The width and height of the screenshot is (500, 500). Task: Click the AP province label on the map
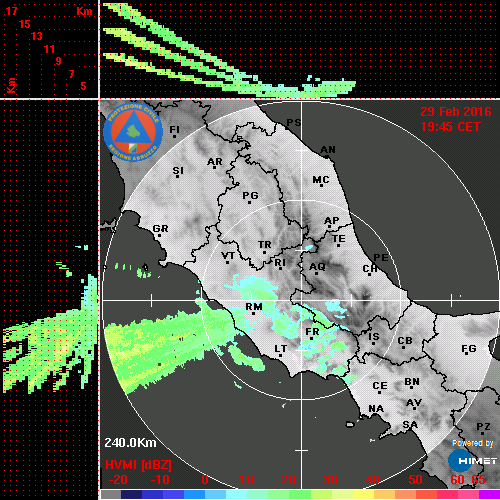click(x=332, y=221)
